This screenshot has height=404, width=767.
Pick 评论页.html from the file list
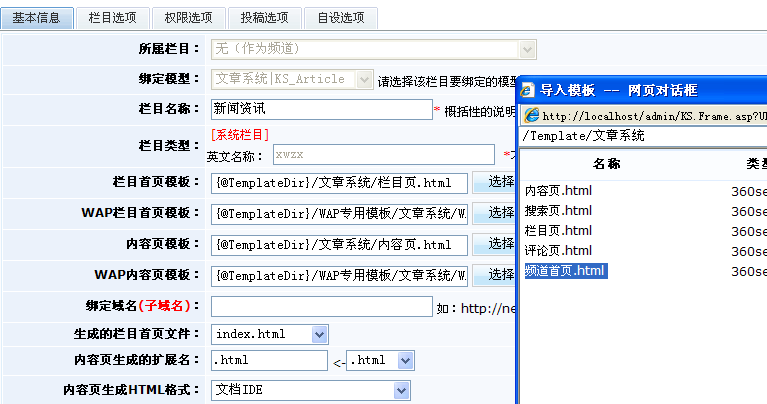[558, 251]
